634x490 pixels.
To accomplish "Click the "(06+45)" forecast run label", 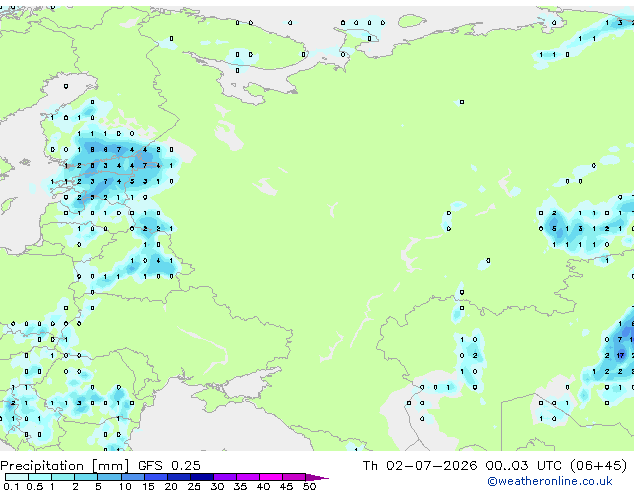I will pyautogui.click(x=598, y=466).
